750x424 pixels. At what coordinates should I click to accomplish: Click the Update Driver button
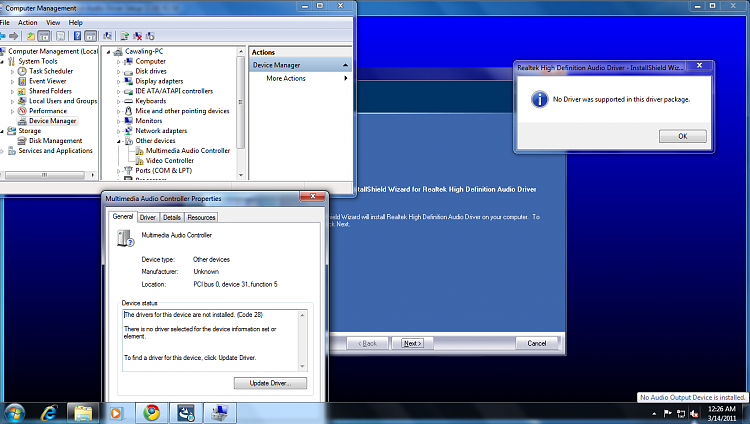270,383
